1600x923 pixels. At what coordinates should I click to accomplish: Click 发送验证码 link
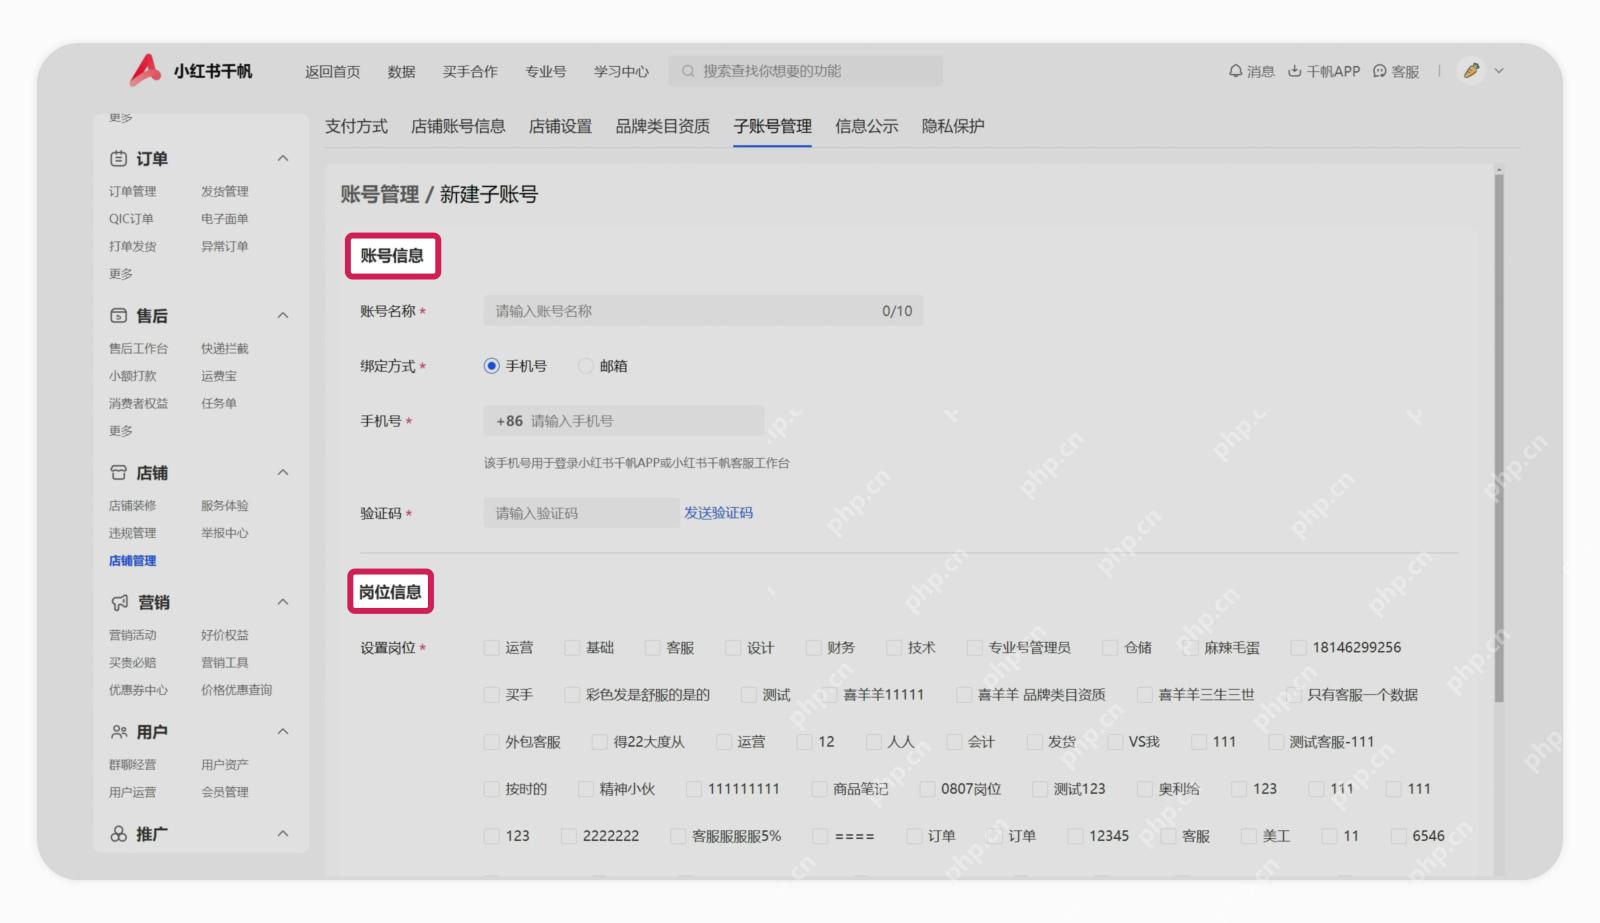point(718,513)
